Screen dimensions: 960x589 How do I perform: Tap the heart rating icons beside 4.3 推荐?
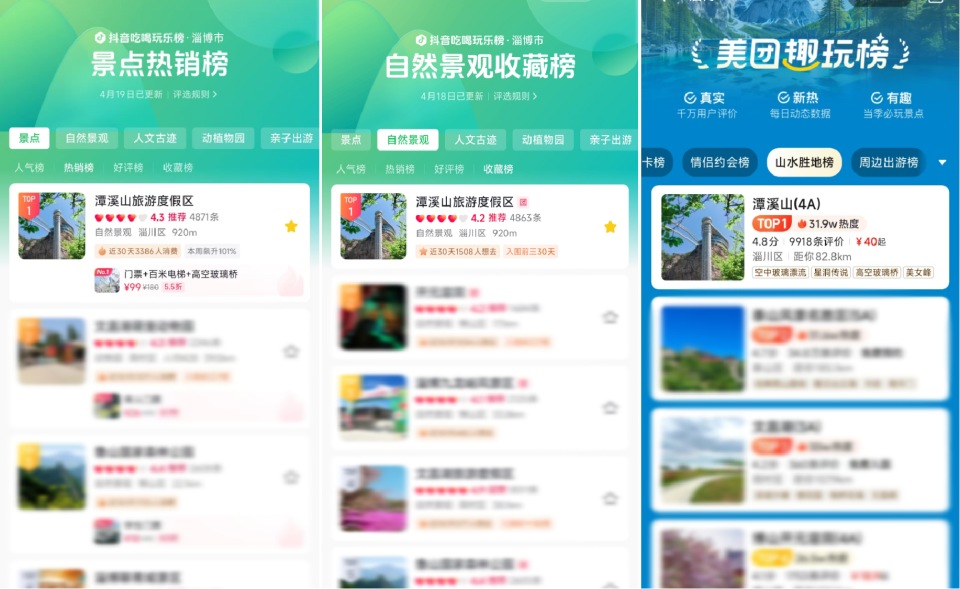point(121,217)
